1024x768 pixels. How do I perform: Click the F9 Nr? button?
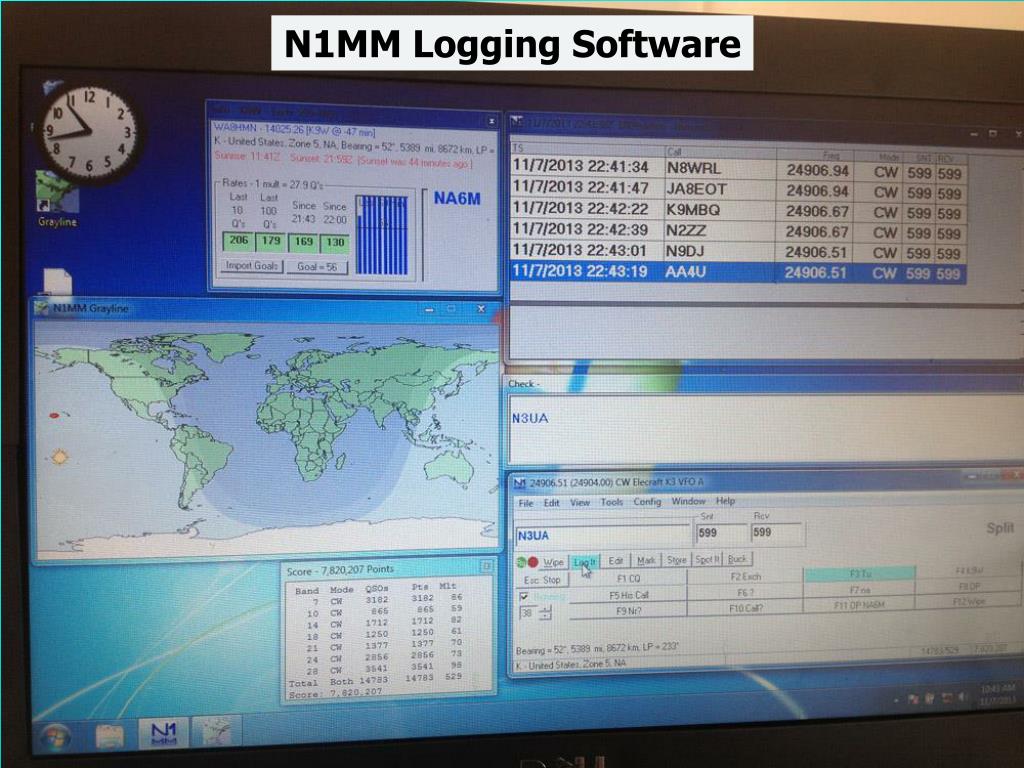[628, 611]
